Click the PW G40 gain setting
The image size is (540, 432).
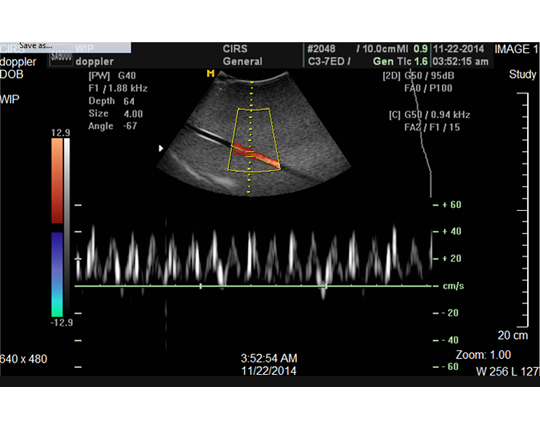pos(112,76)
